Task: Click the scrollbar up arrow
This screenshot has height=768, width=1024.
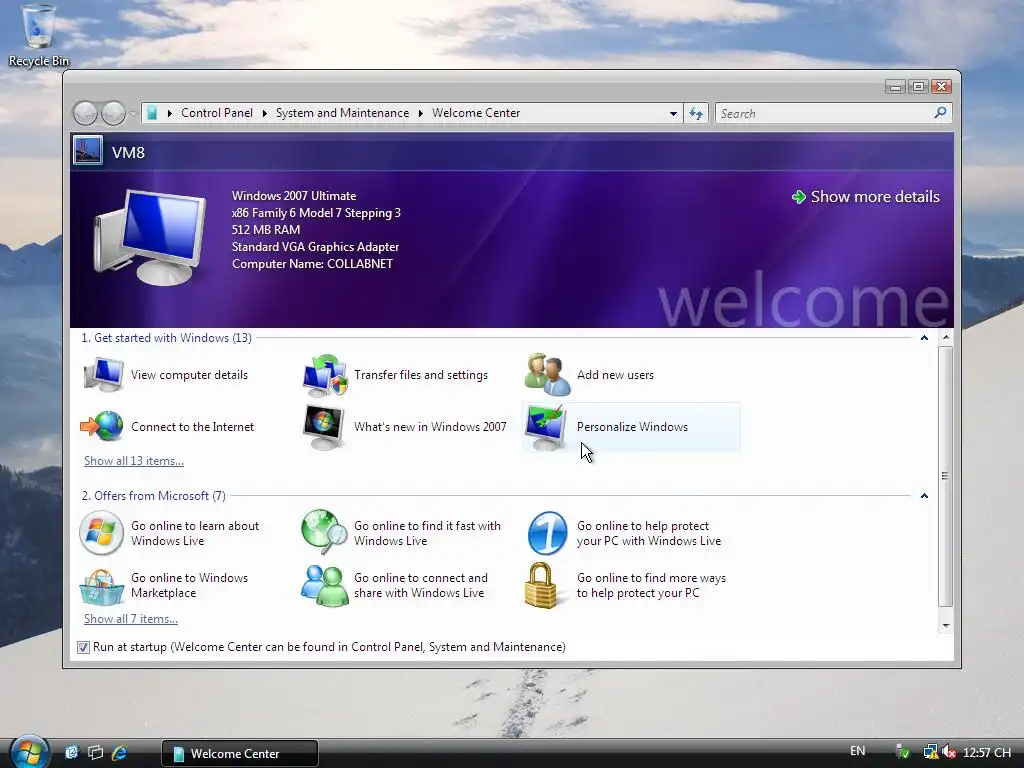Action: point(946,338)
